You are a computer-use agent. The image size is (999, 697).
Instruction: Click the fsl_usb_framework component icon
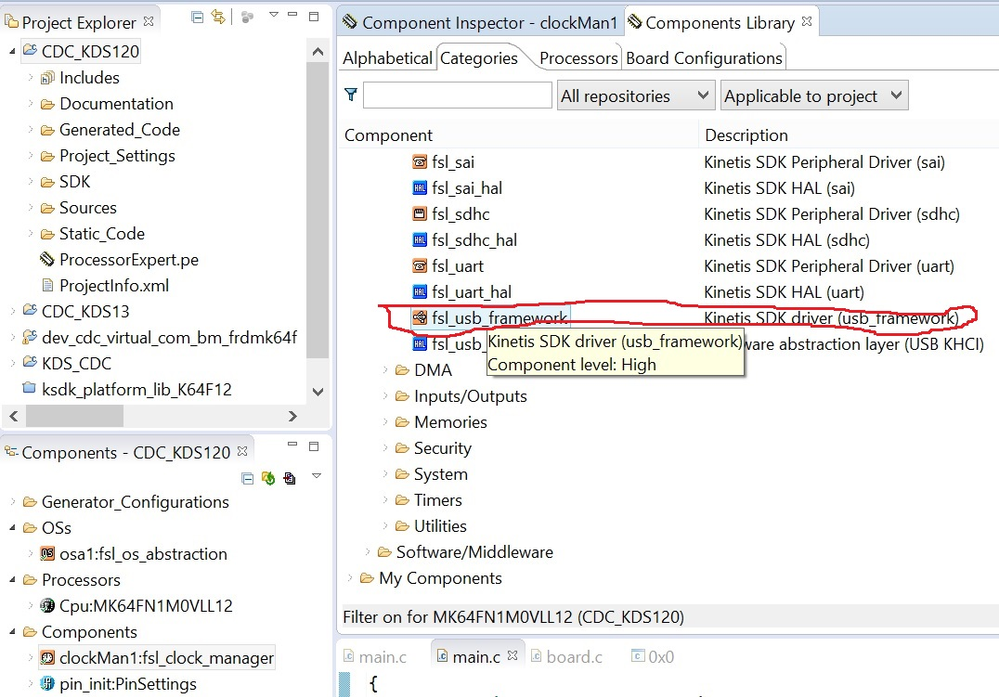pyautogui.click(x=419, y=317)
